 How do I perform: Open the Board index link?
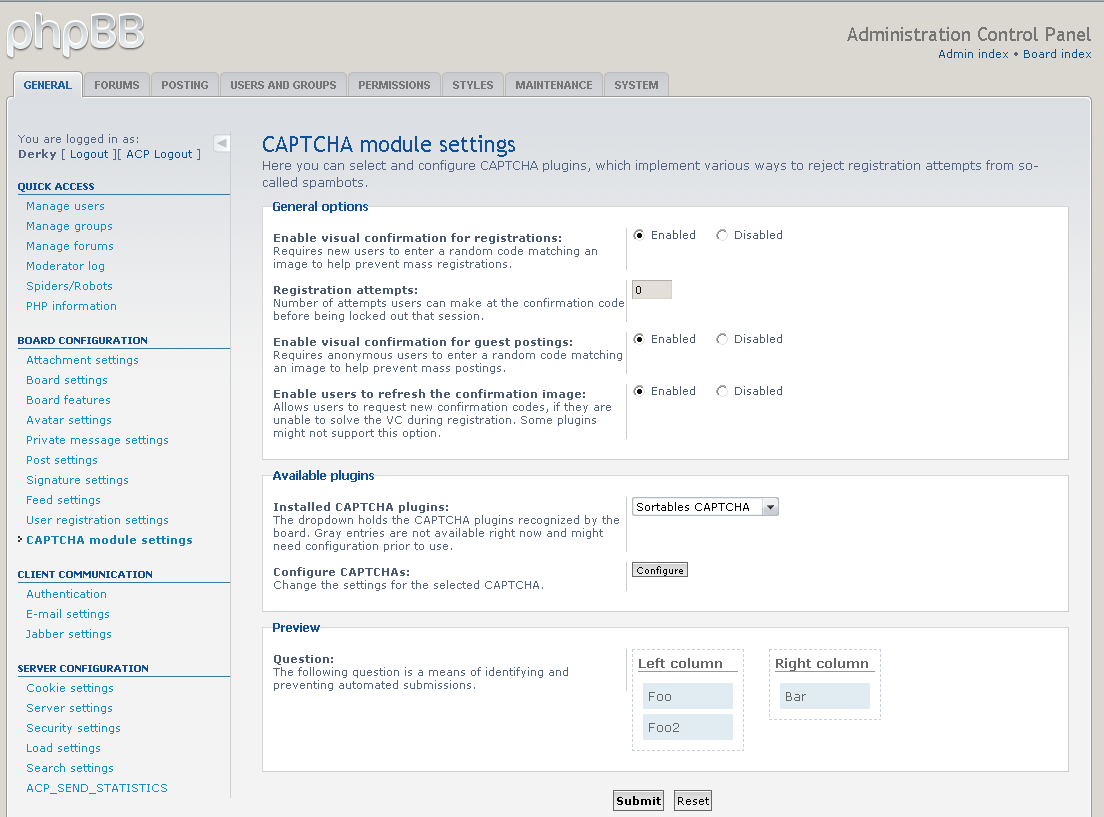[x=1057, y=54]
